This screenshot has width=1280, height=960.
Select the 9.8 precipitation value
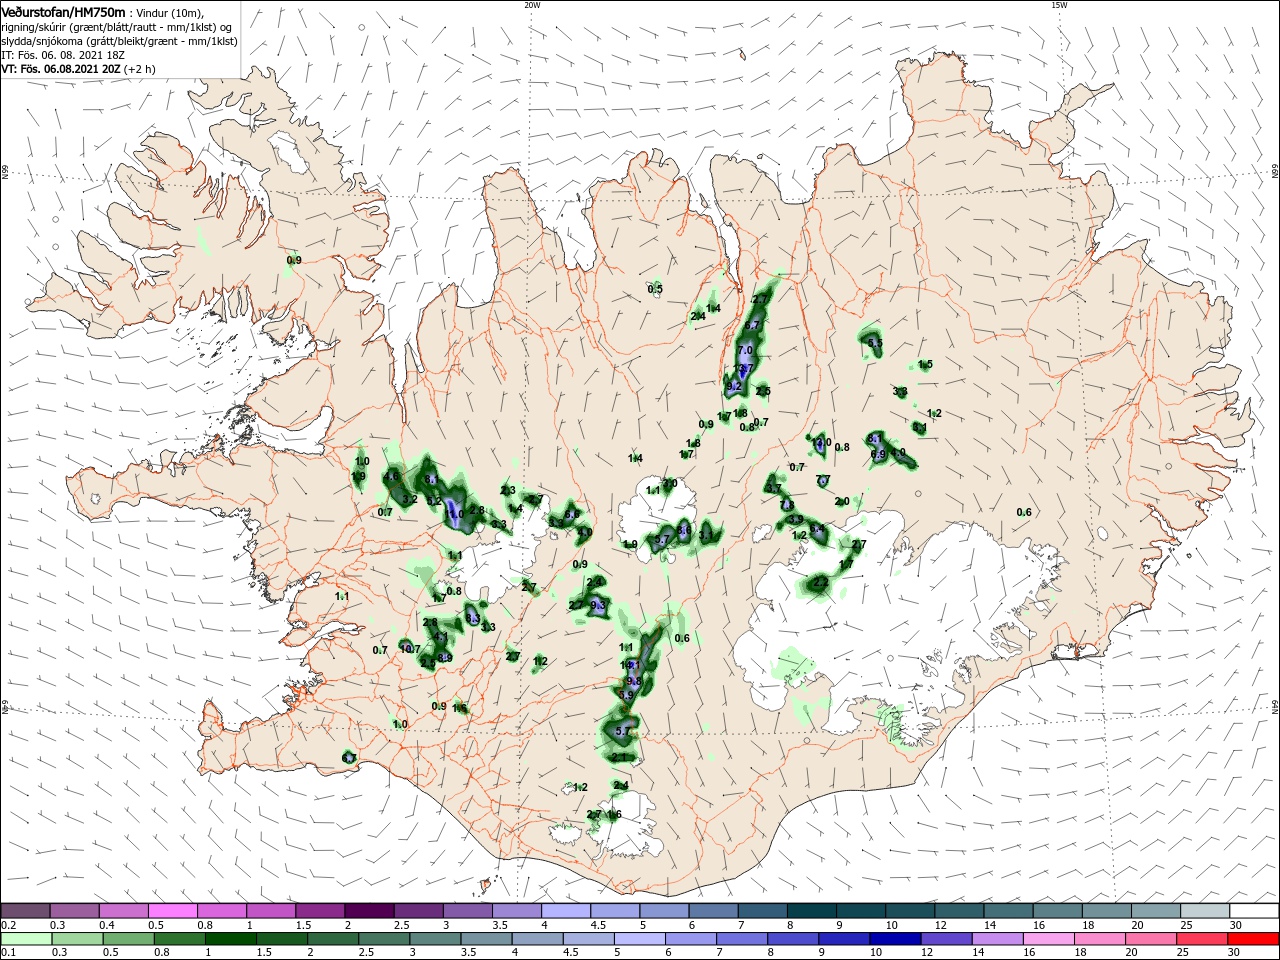633,681
